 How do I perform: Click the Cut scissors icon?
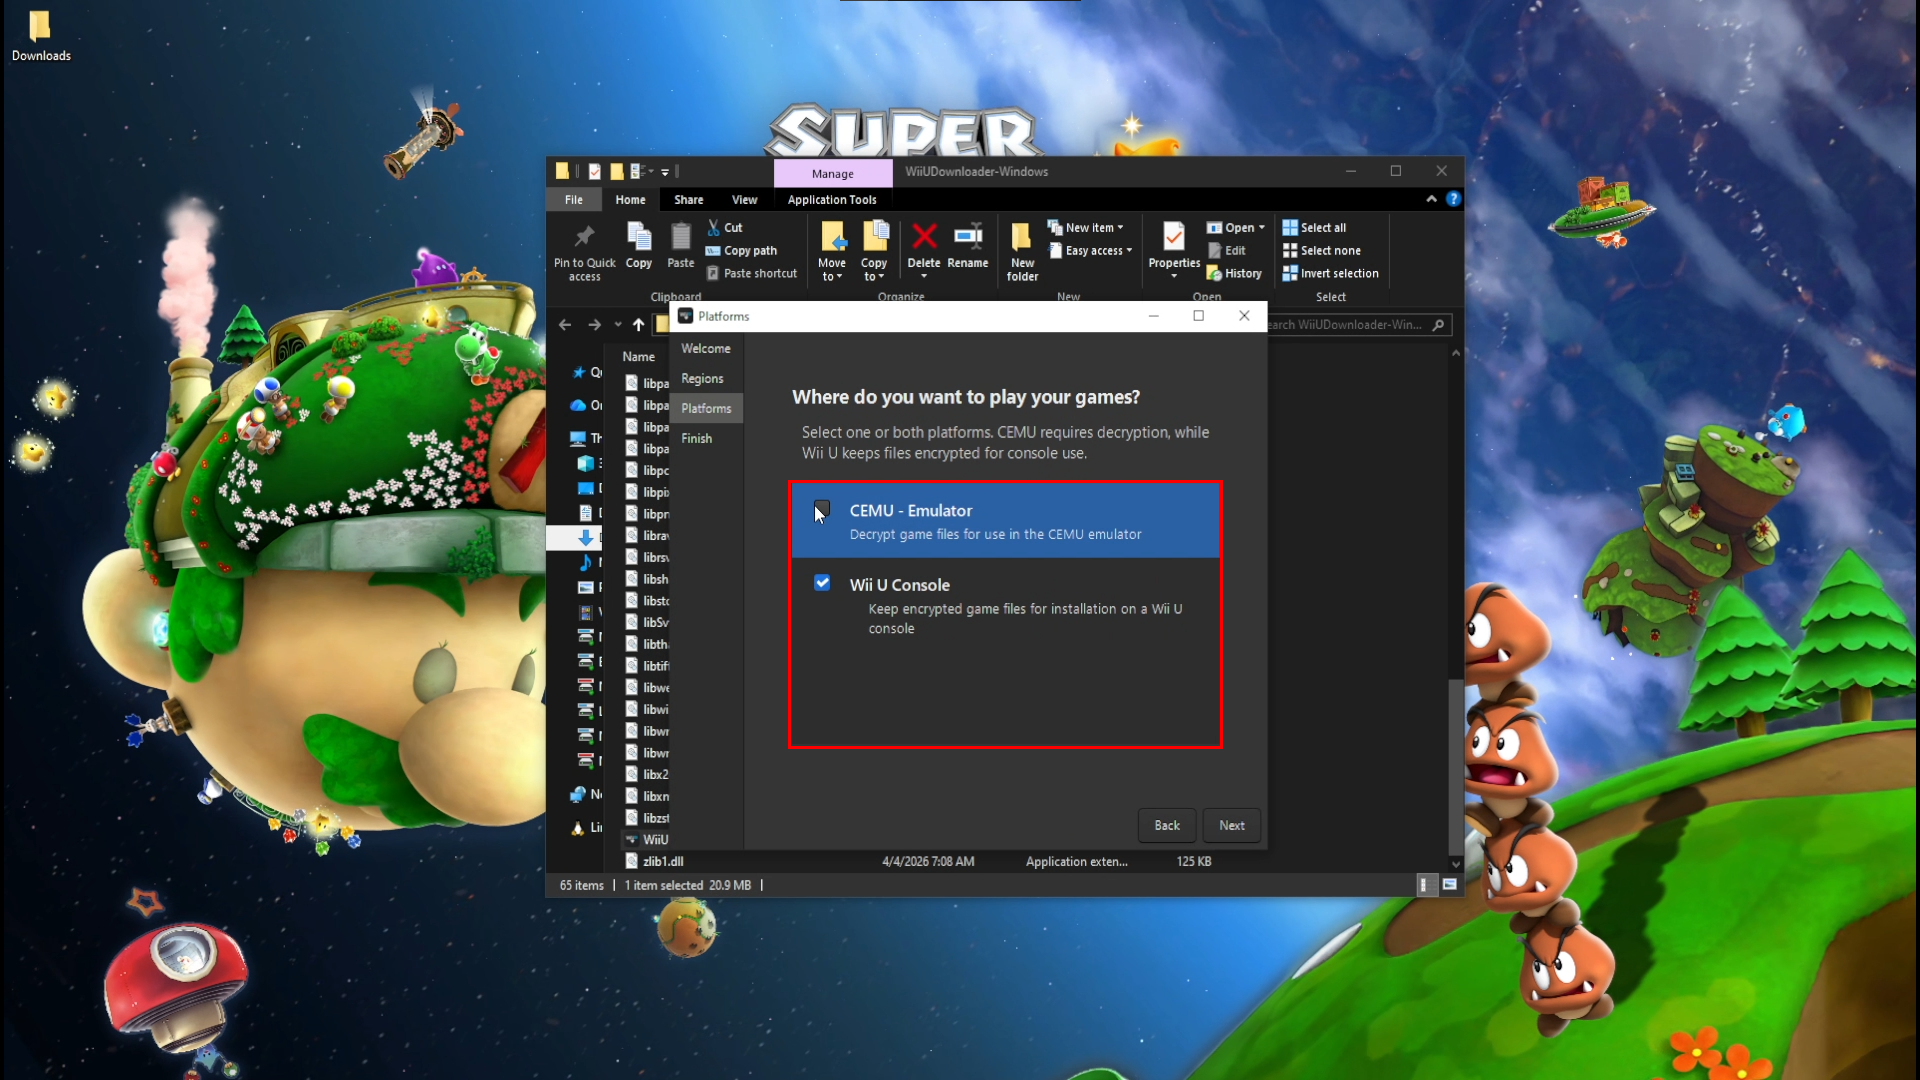click(x=714, y=228)
